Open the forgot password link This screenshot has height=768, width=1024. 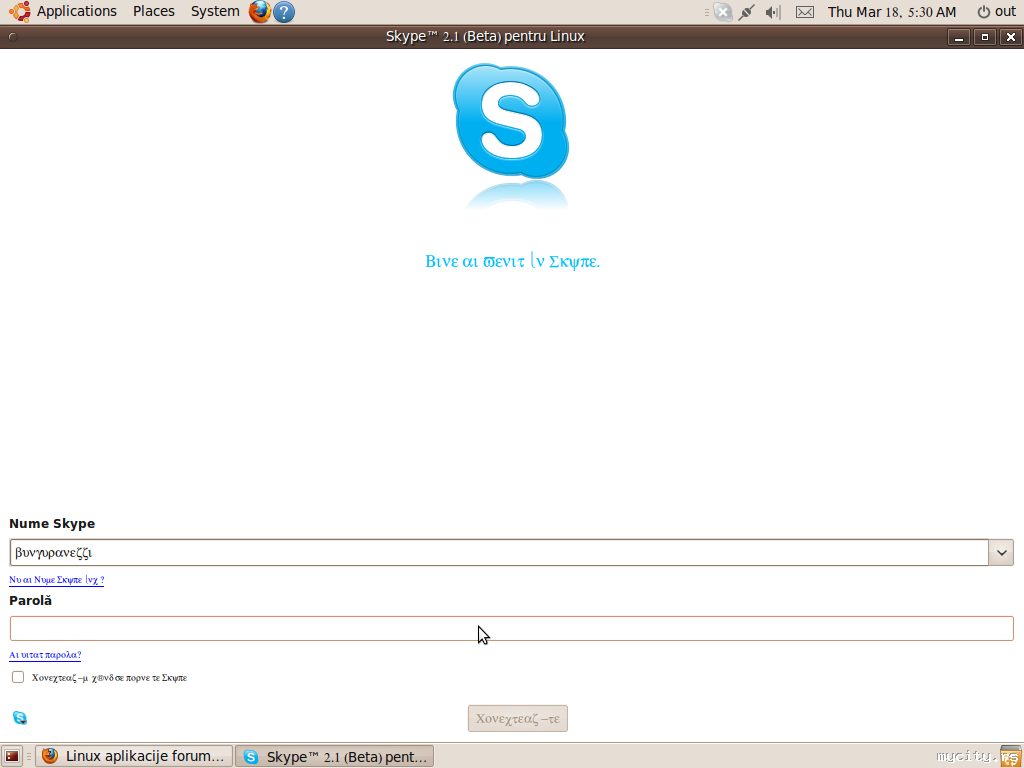45,654
